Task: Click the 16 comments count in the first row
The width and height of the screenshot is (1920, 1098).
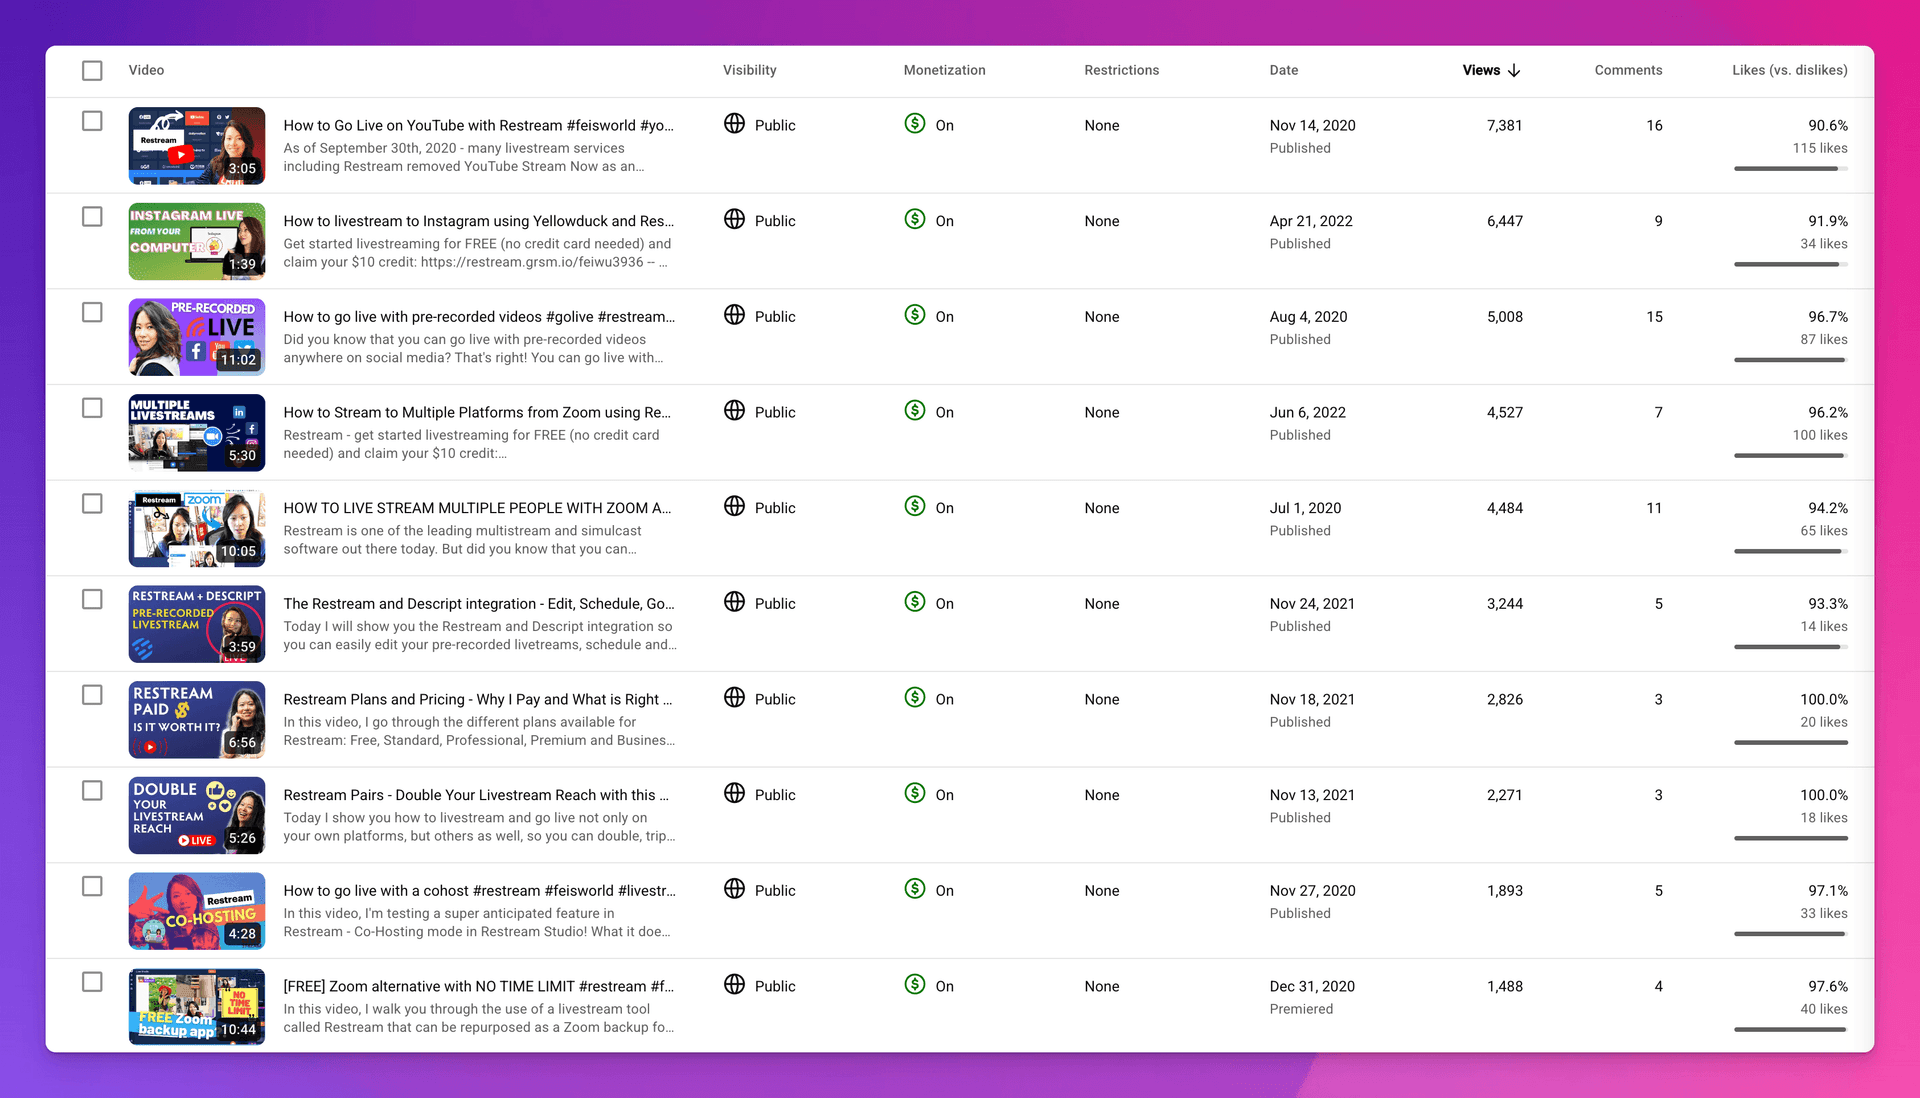Action: tap(1654, 125)
